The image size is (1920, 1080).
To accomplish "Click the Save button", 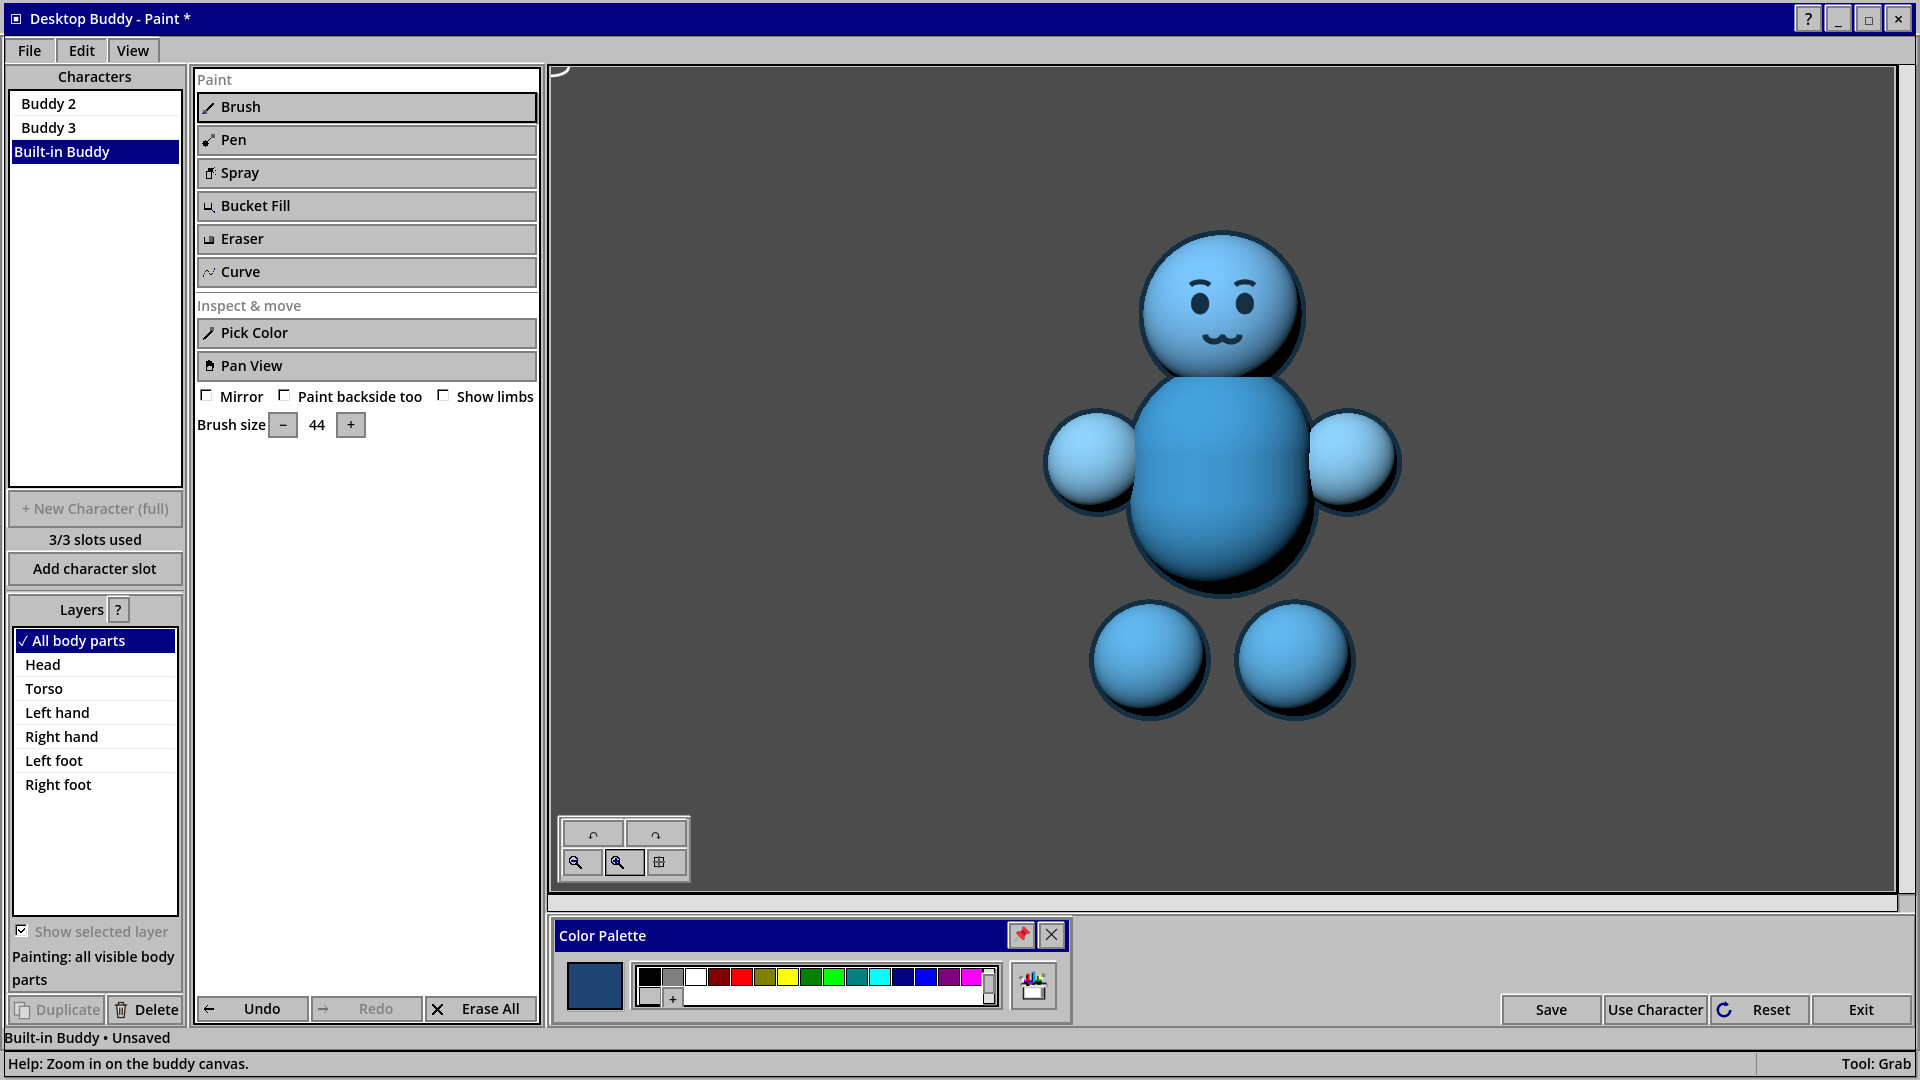I will [x=1551, y=1010].
